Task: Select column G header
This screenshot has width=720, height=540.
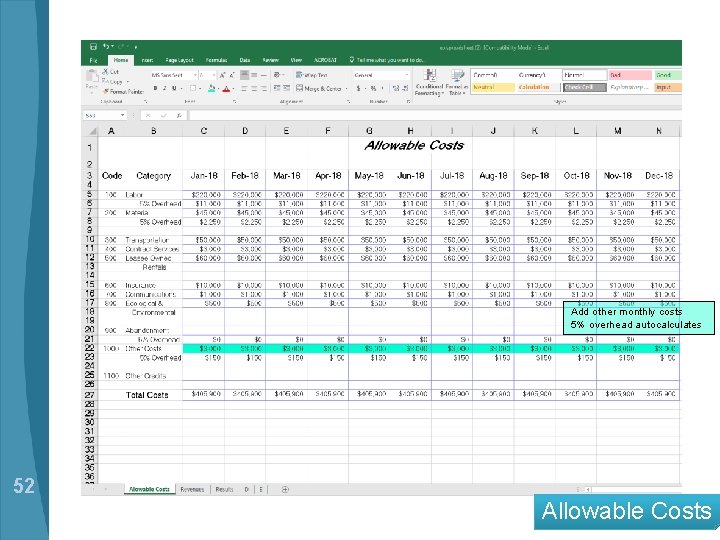Action: pyautogui.click(x=369, y=131)
